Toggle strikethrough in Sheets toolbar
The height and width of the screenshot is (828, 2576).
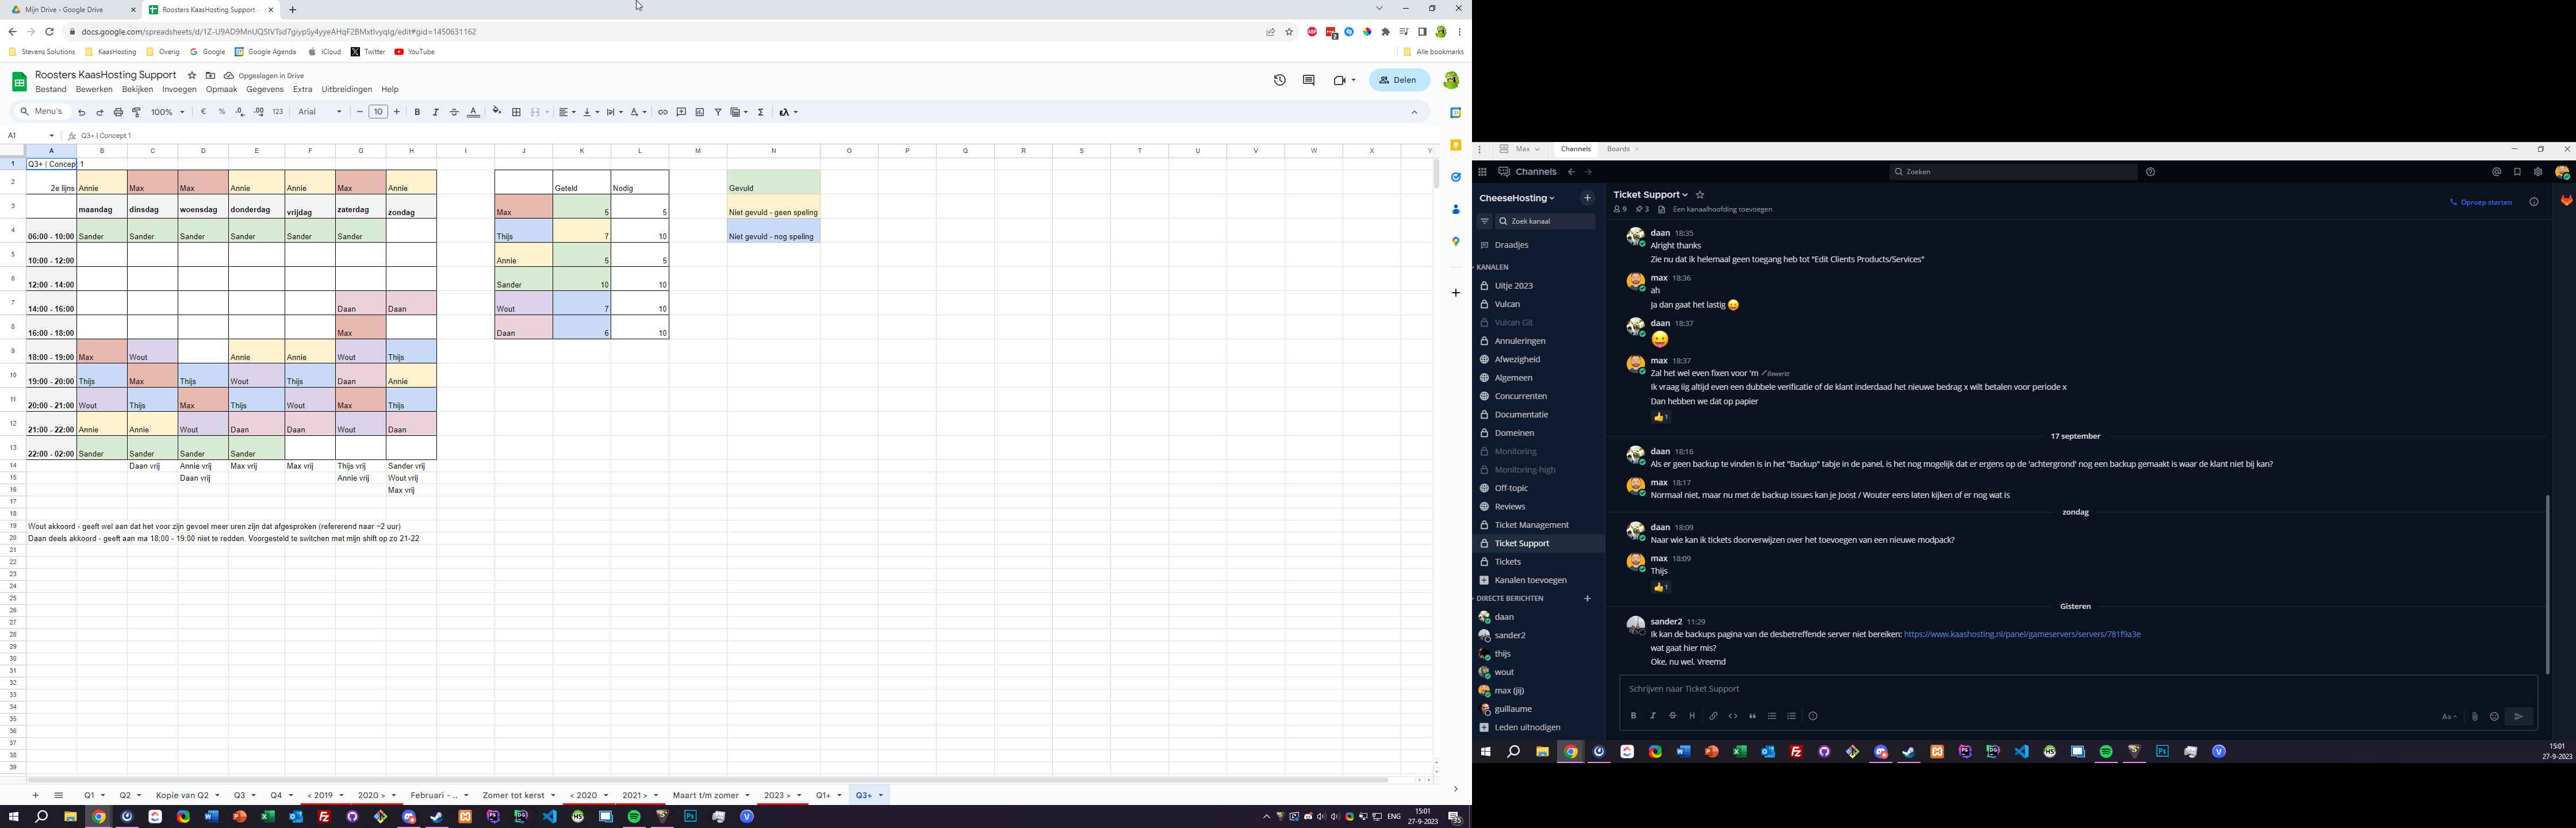(454, 112)
